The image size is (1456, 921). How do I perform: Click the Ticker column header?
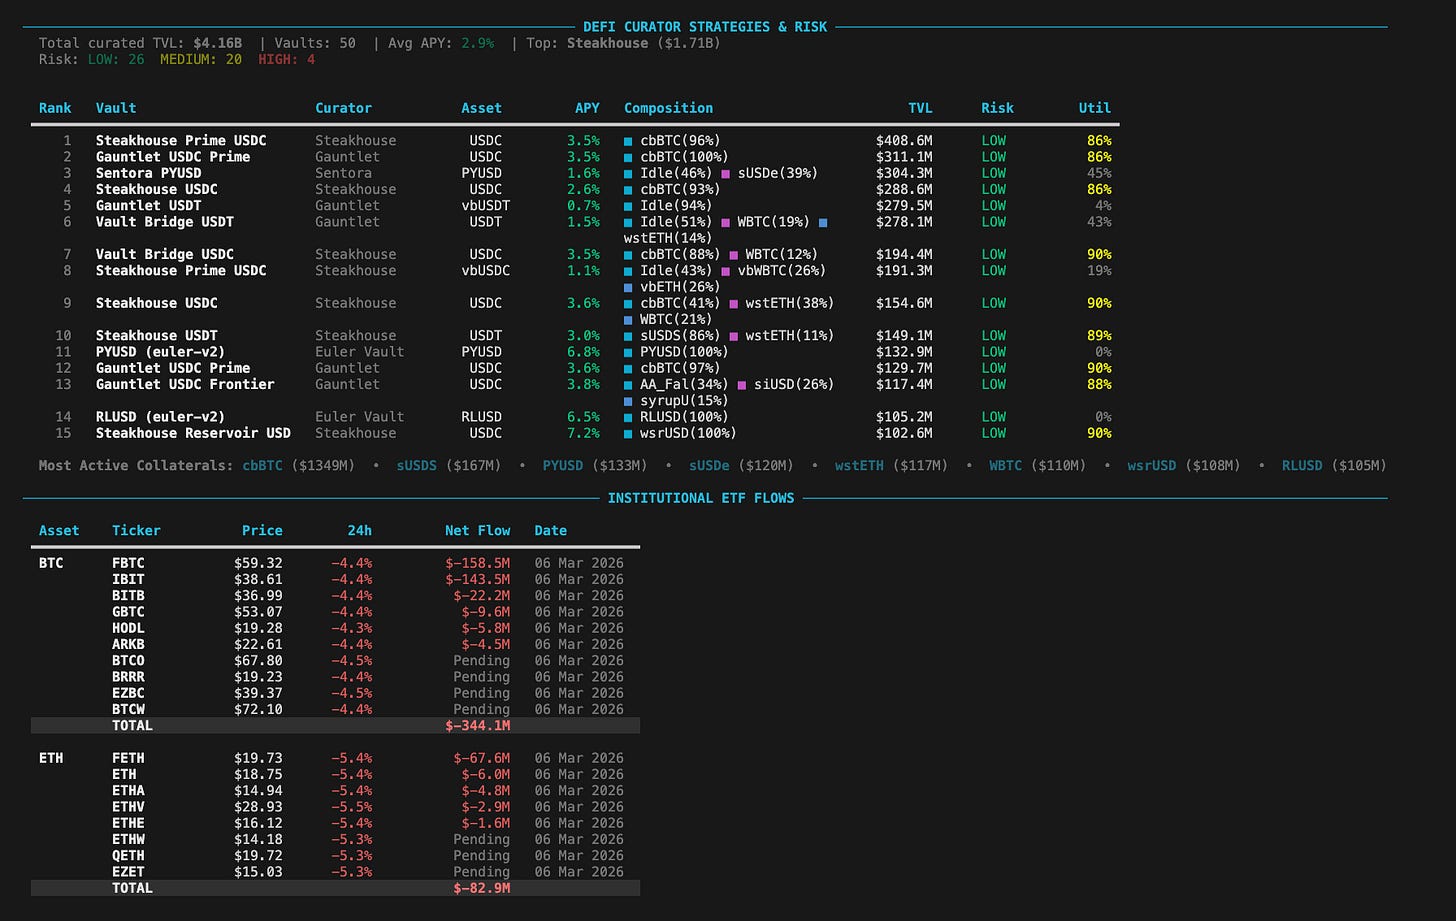pyautogui.click(x=136, y=531)
